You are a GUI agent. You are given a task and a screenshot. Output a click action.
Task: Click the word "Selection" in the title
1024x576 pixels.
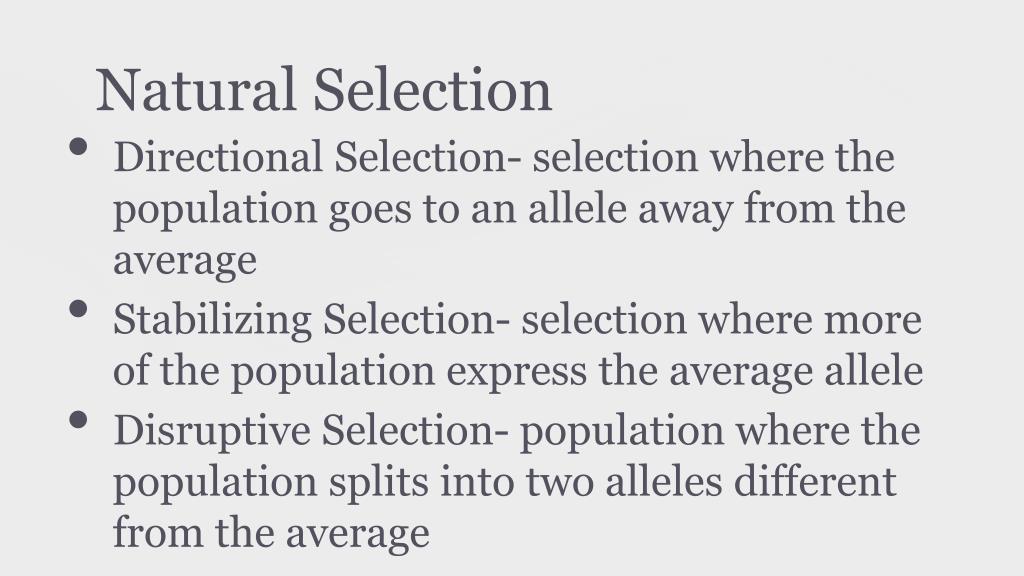(x=432, y=89)
